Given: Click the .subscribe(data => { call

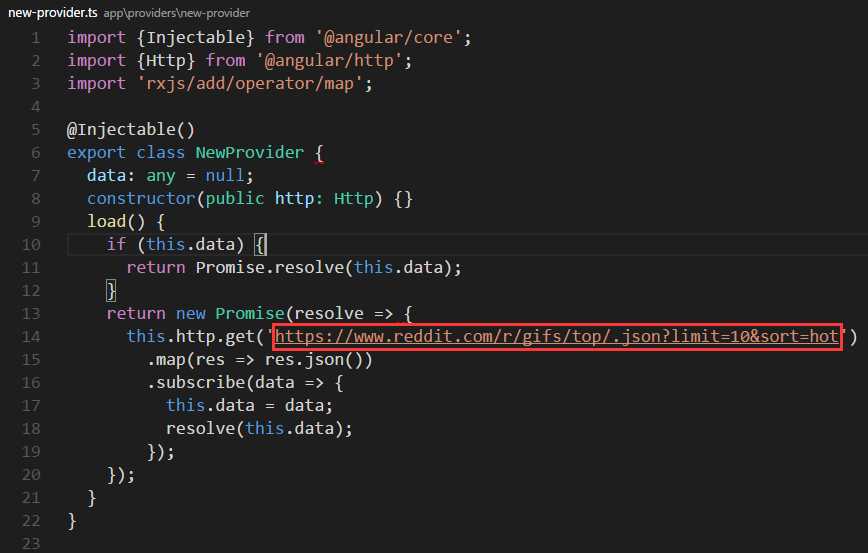Looking at the screenshot, I should point(245,383).
